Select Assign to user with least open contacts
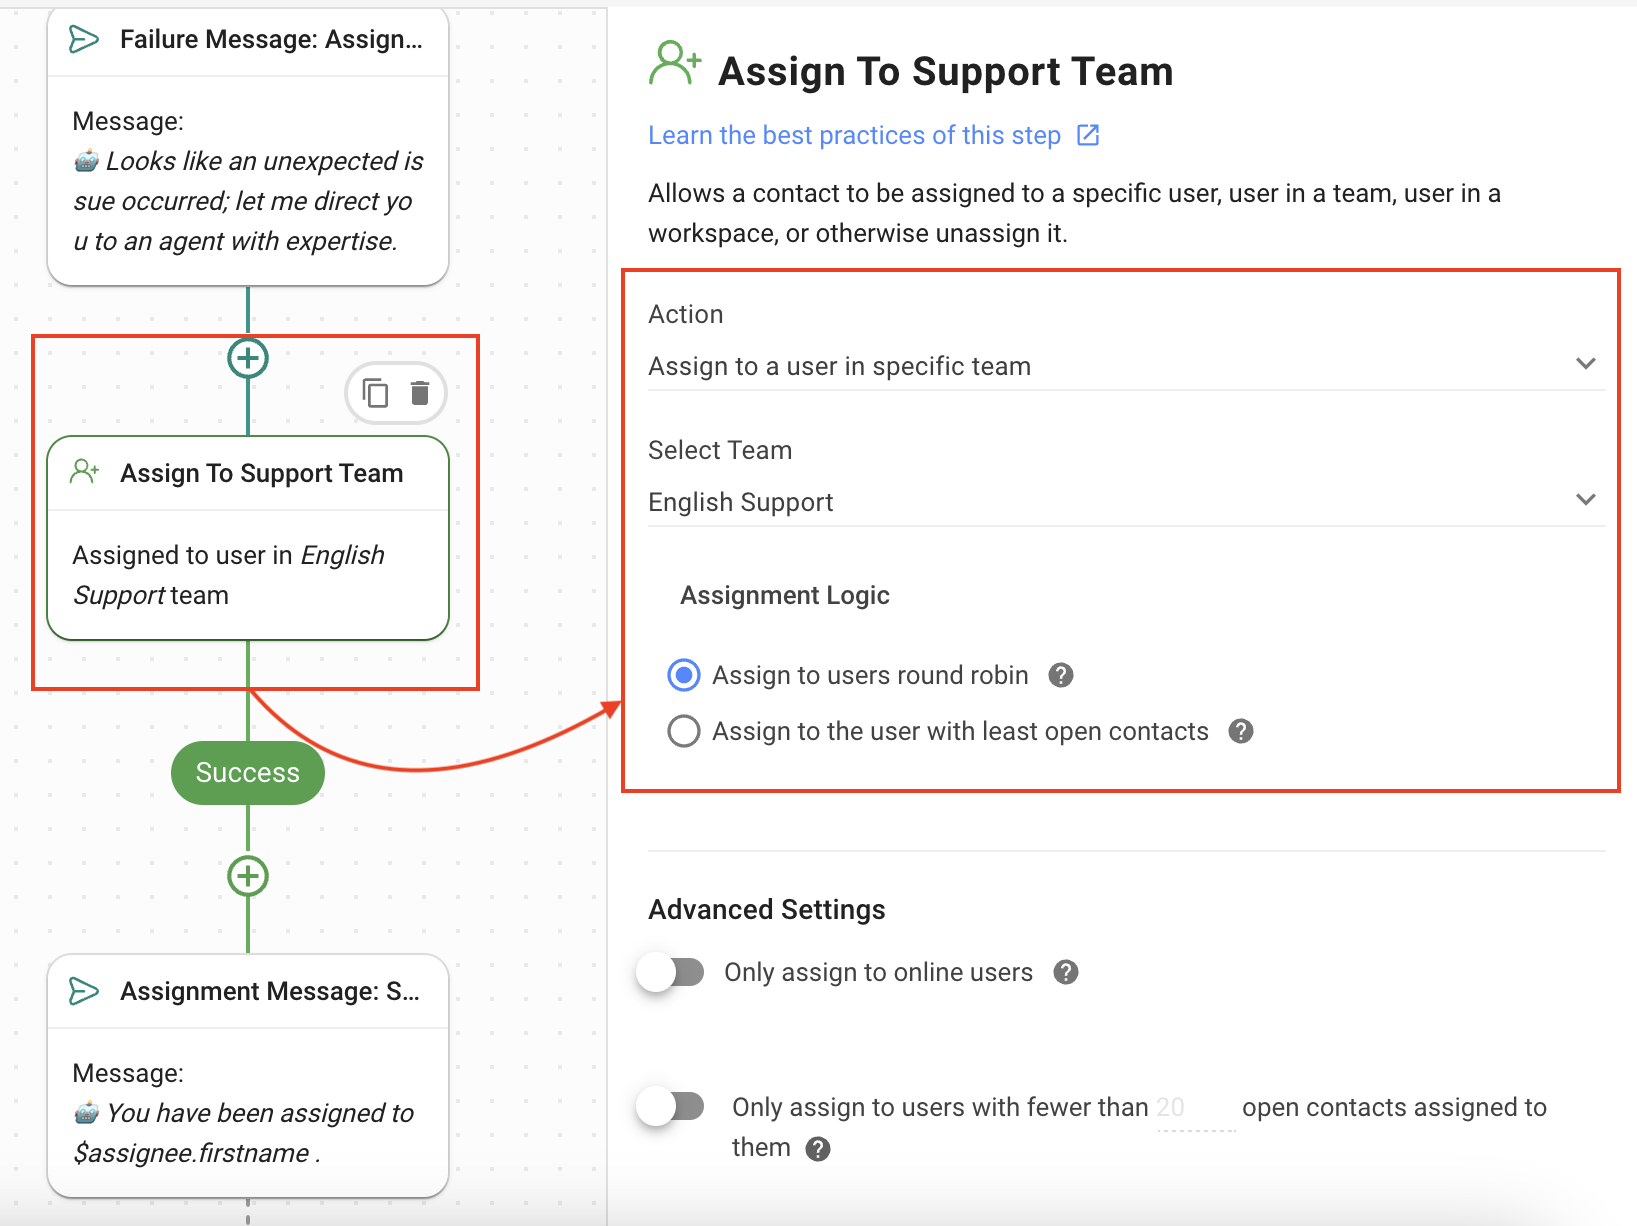 [684, 732]
